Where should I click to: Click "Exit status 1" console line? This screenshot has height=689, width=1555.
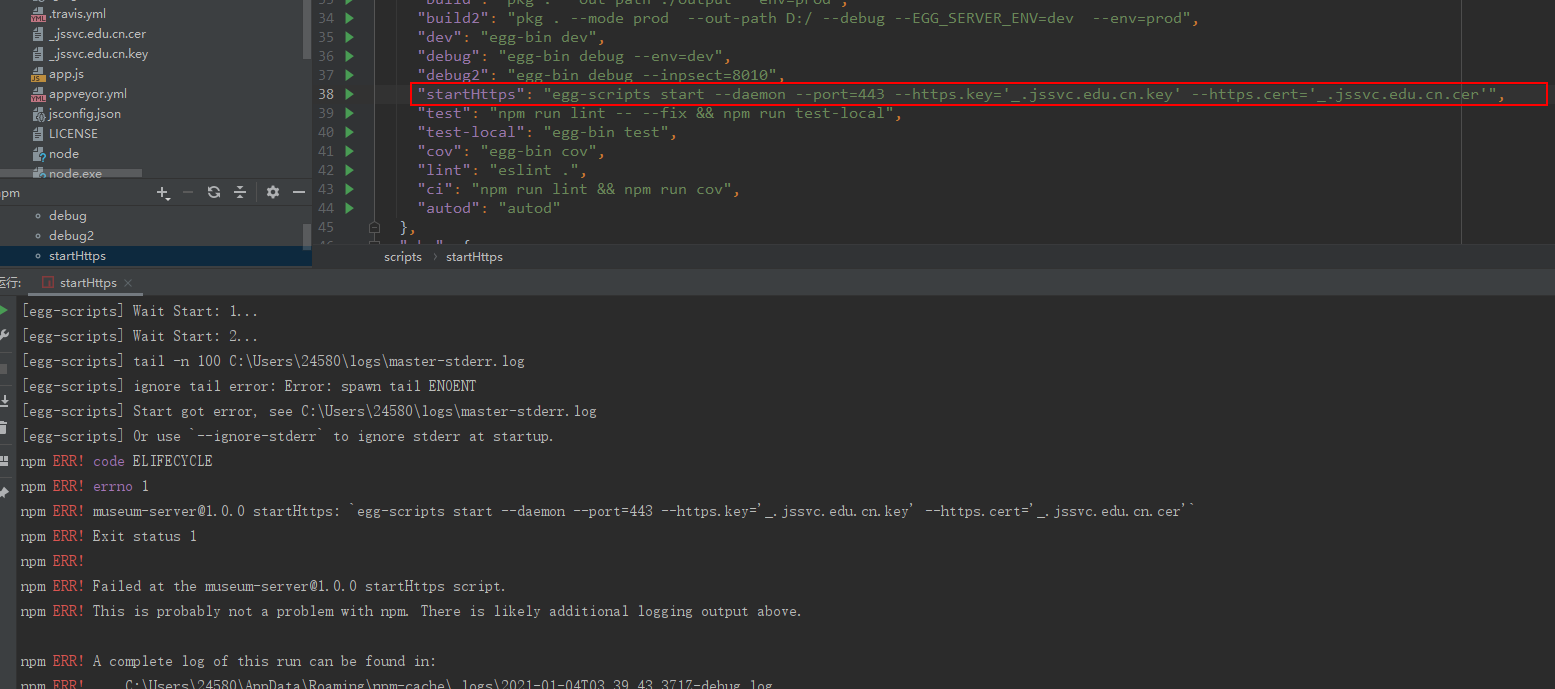click(109, 536)
